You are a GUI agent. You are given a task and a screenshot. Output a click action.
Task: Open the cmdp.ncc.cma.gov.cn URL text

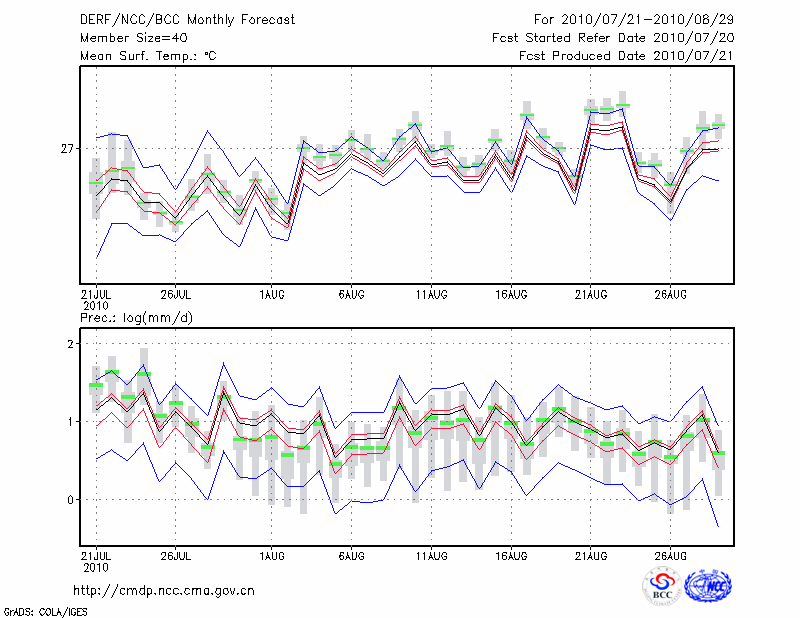coord(164,590)
